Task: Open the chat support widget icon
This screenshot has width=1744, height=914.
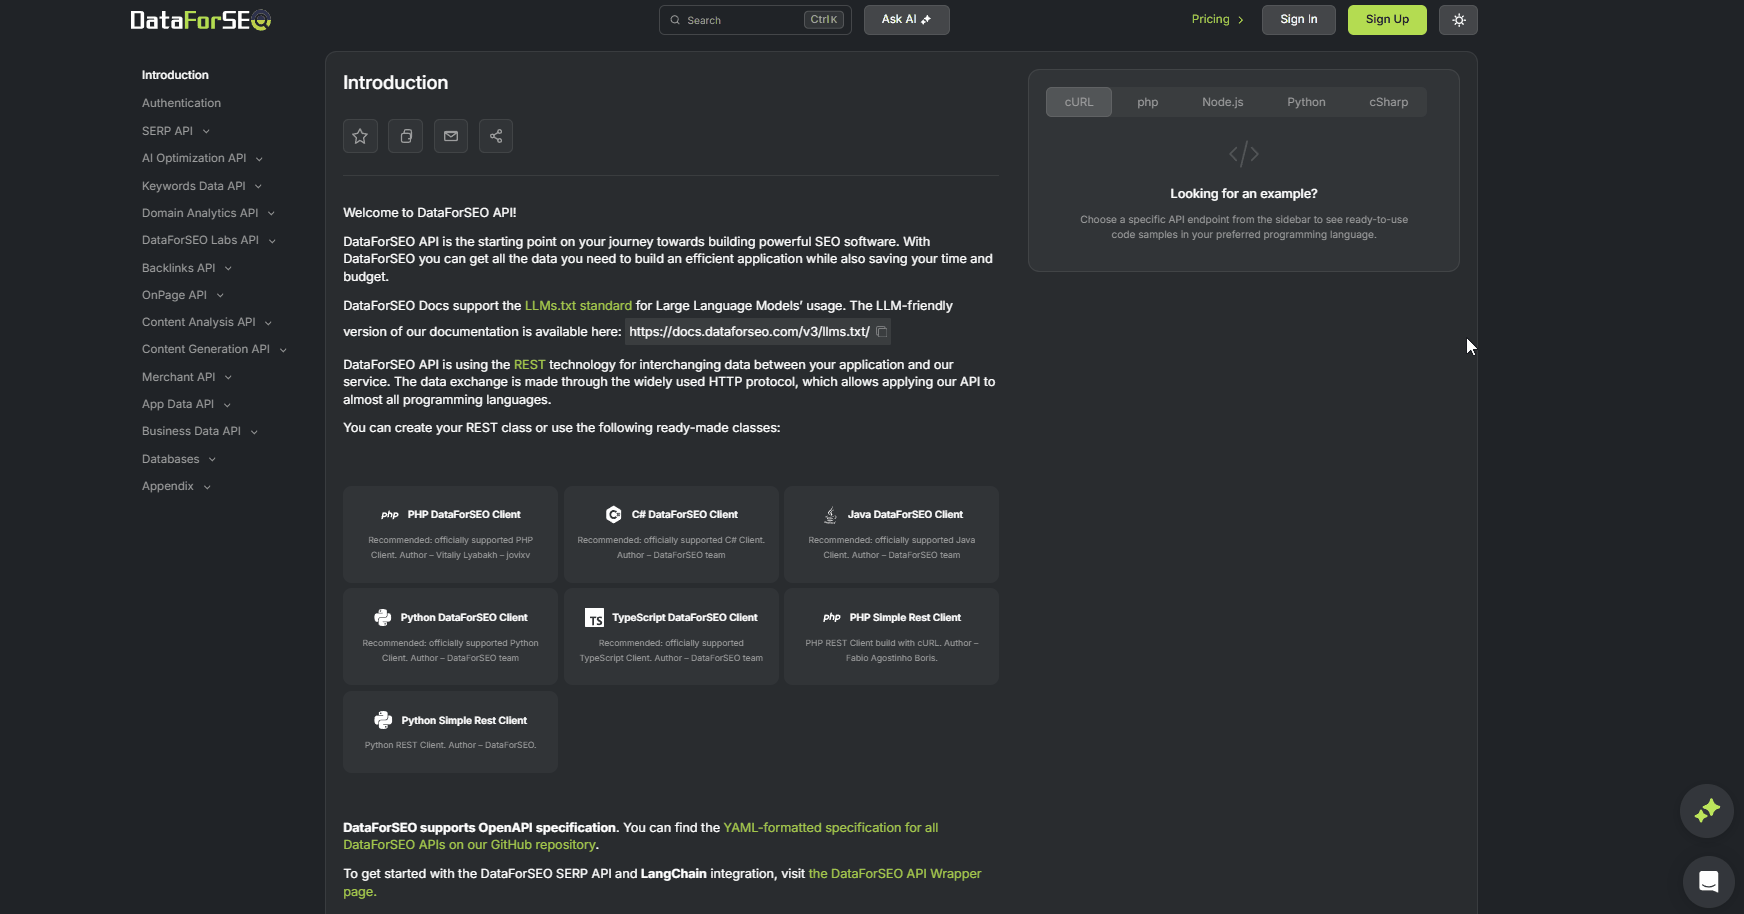Action: pyautogui.click(x=1708, y=881)
